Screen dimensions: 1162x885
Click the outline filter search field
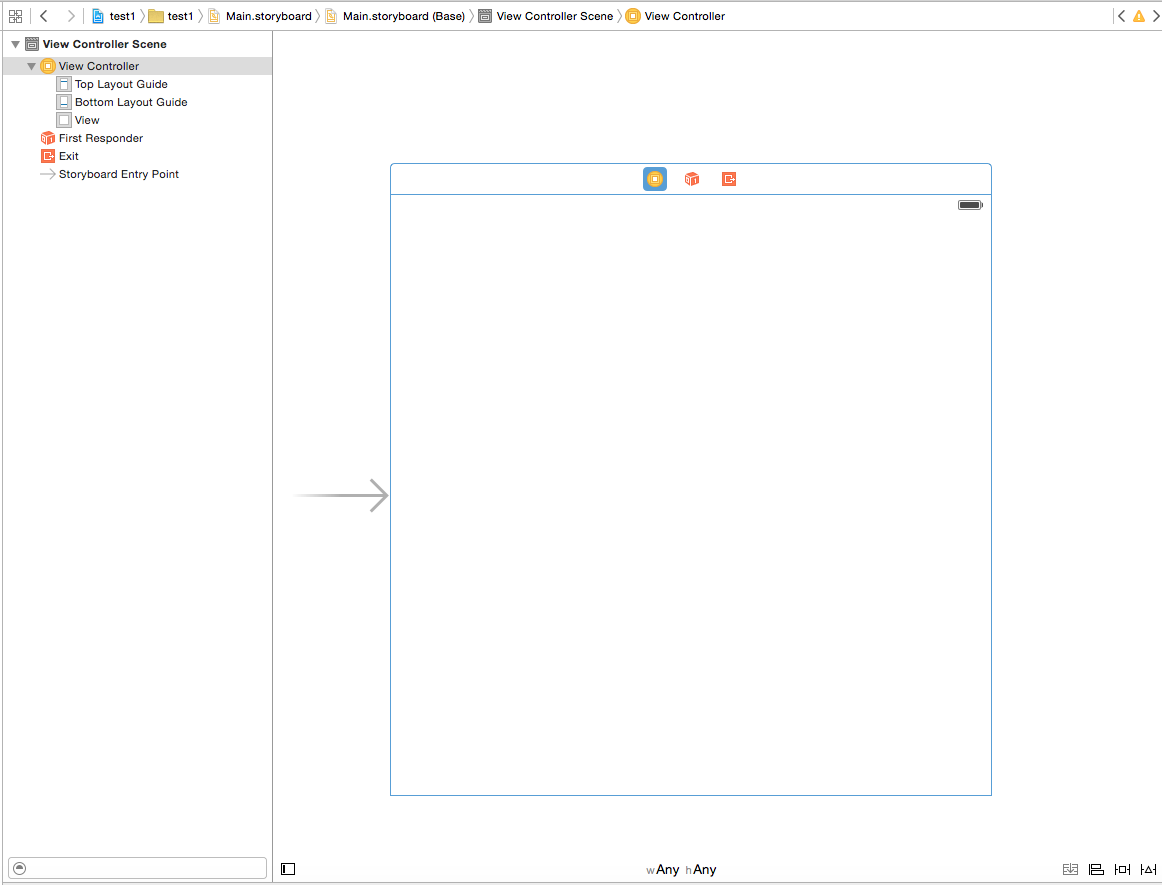[x=138, y=868]
